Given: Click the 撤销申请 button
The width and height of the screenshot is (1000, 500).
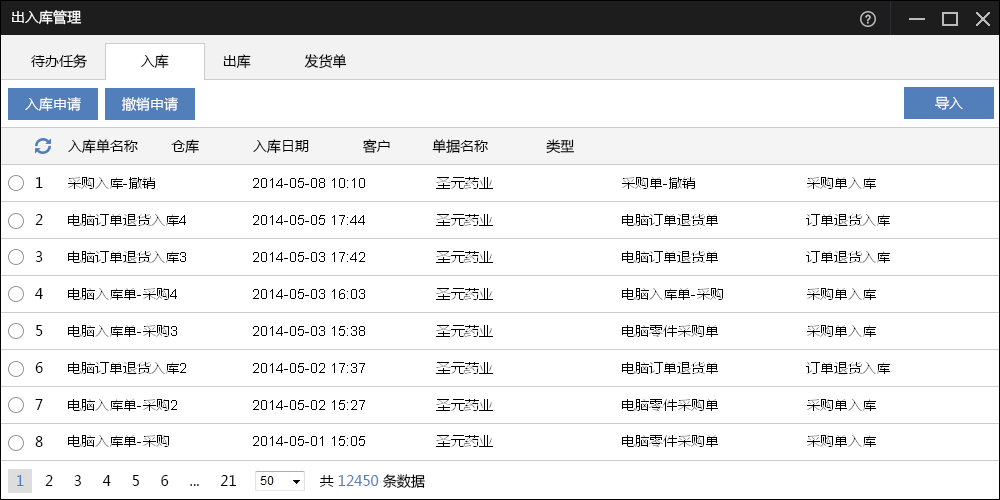Looking at the screenshot, I should point(150,104).
